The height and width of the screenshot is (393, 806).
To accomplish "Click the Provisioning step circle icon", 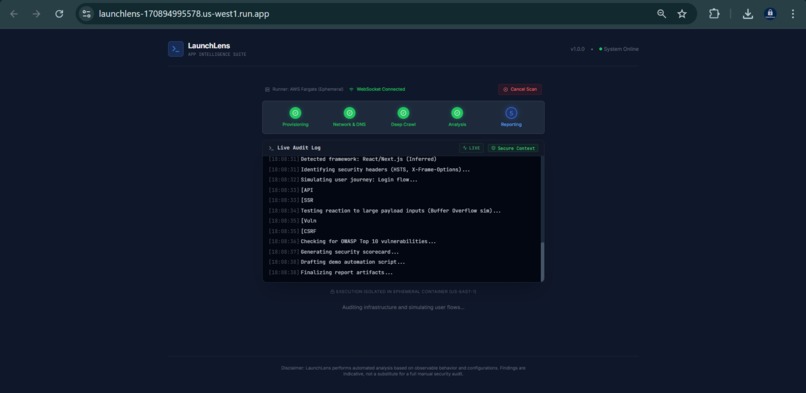I will [x=295, y=113].
